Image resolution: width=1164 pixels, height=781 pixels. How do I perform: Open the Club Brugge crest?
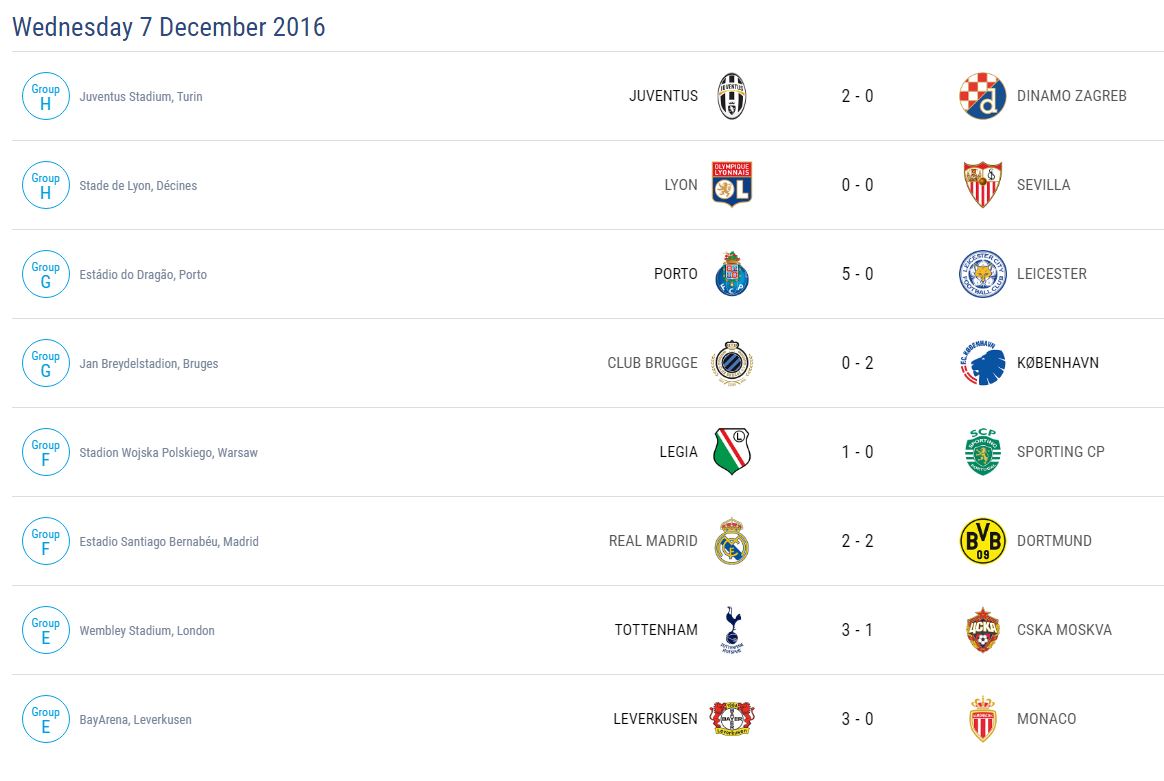(x=731, y=363)
